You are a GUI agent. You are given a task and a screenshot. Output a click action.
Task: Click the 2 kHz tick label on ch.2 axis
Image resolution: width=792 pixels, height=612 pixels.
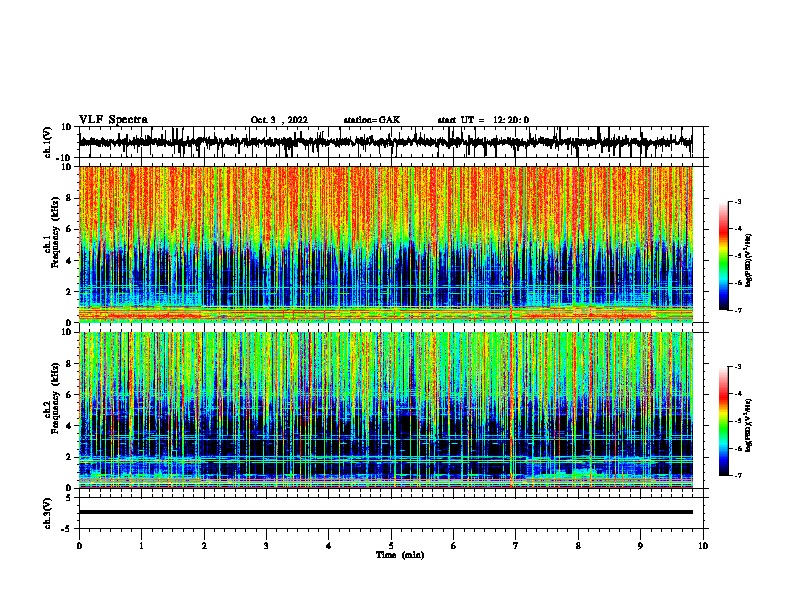pos(69,457)
